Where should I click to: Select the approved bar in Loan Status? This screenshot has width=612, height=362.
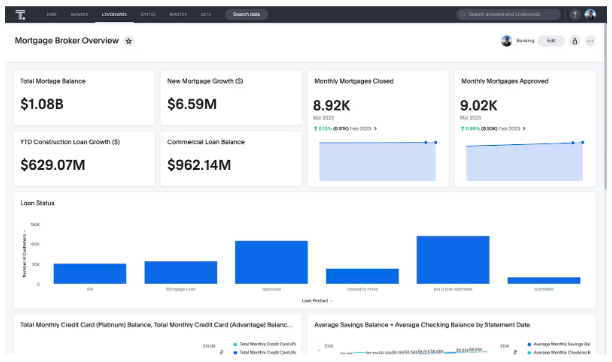(271, 262)
